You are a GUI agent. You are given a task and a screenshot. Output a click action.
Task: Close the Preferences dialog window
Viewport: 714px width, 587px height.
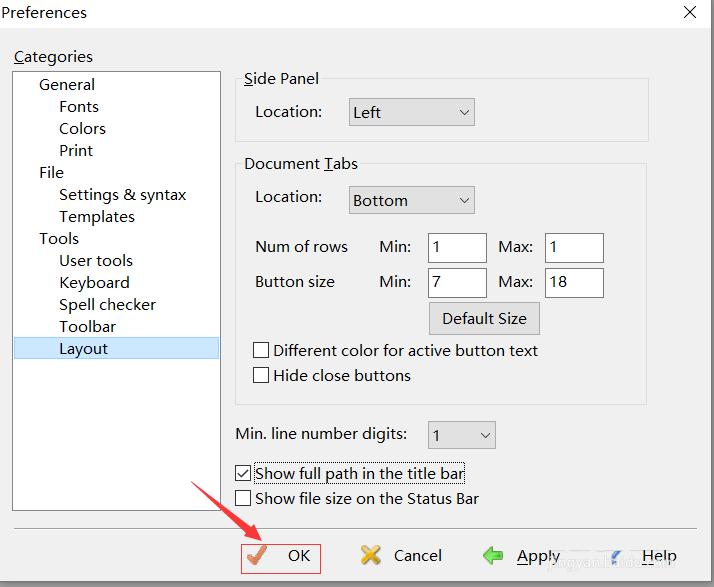pyautogui.click(x=690, y=13)
